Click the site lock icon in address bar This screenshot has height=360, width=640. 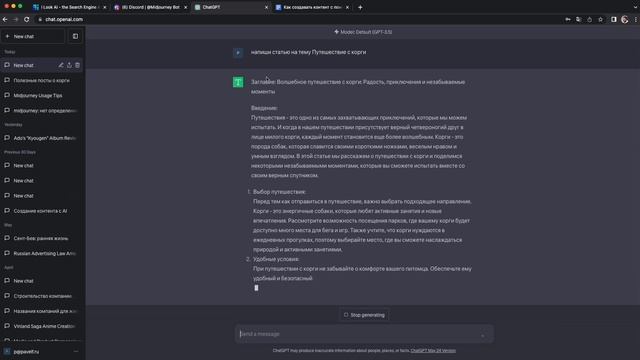[x=40, y=19]
